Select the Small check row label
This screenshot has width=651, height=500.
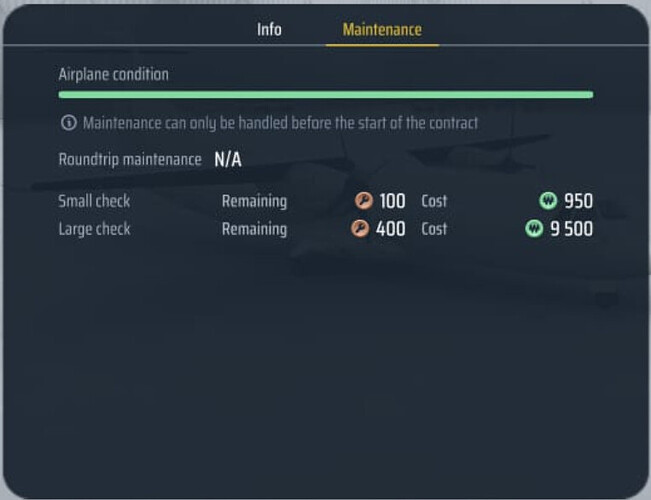[94, 201]
